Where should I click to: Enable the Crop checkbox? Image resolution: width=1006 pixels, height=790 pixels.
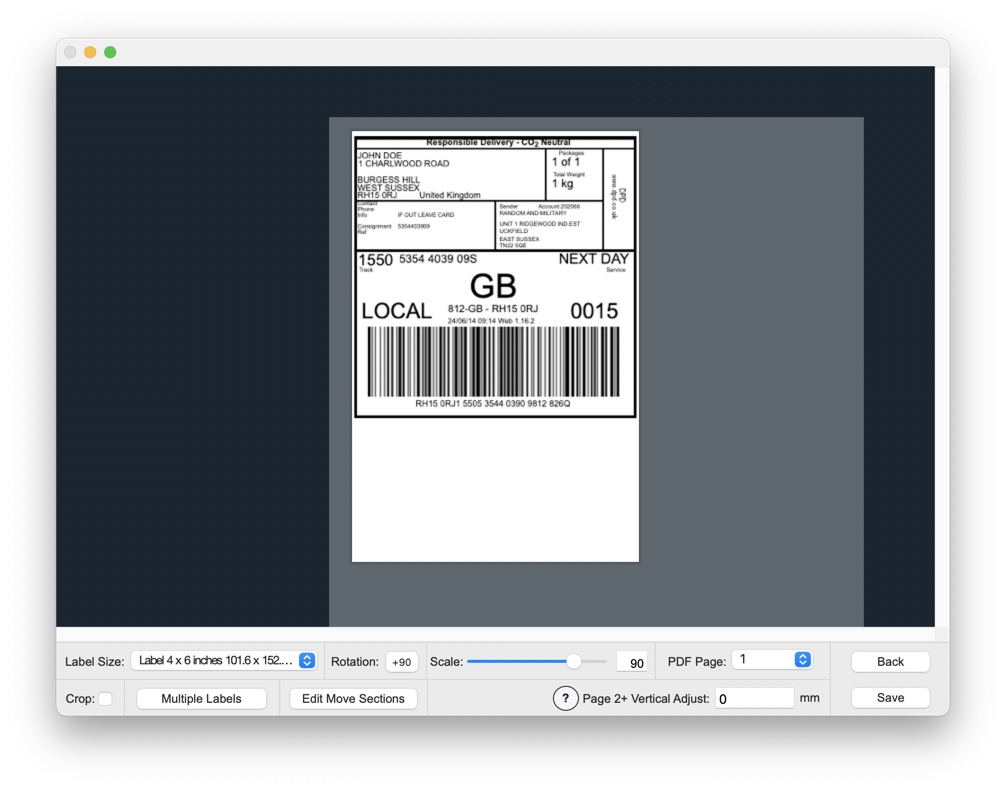[x=105, y=699]
